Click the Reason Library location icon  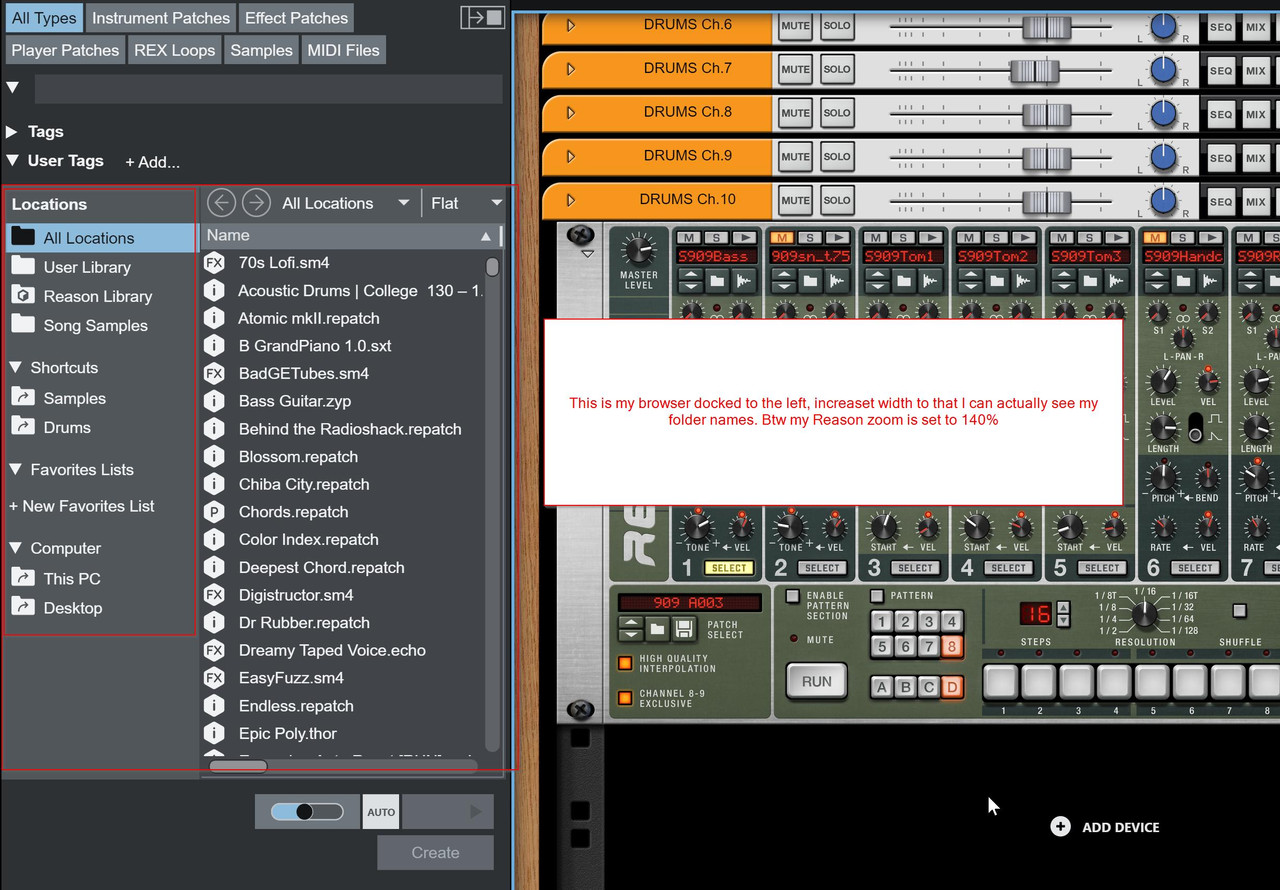(23, 295)
